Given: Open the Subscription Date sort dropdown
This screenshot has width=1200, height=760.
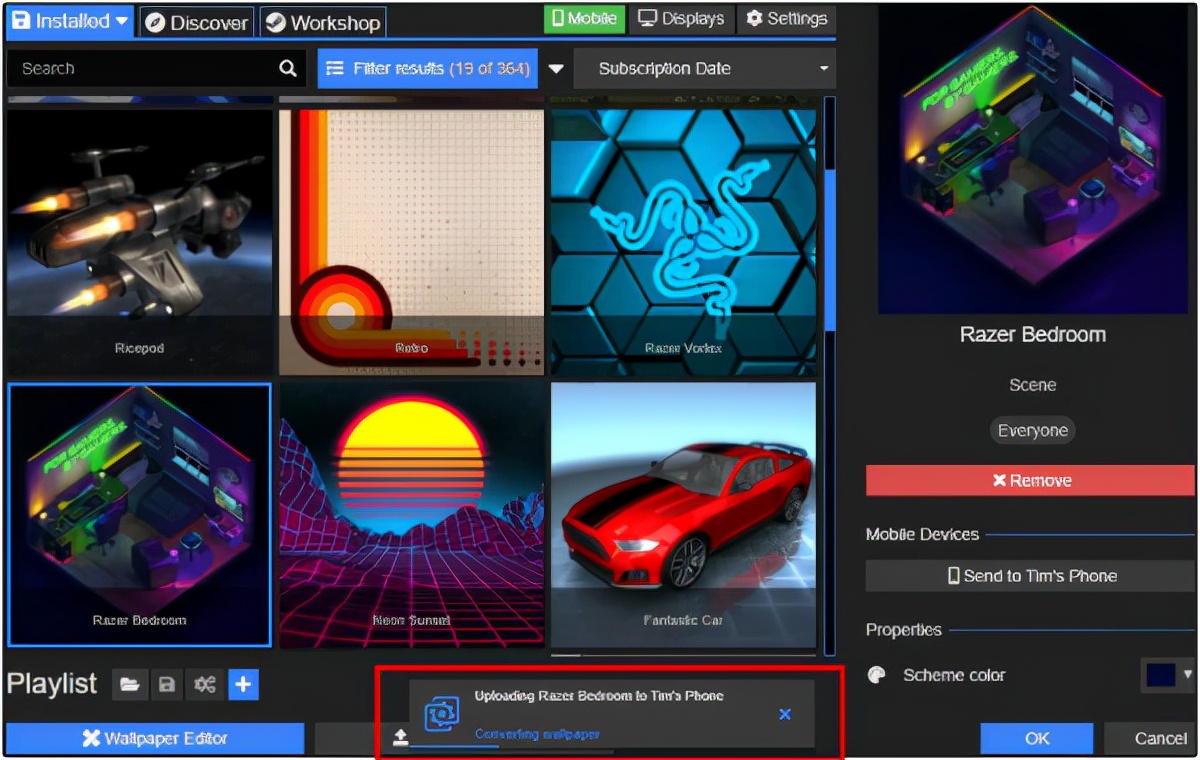Looking at the screenshot, I should 704,69.
